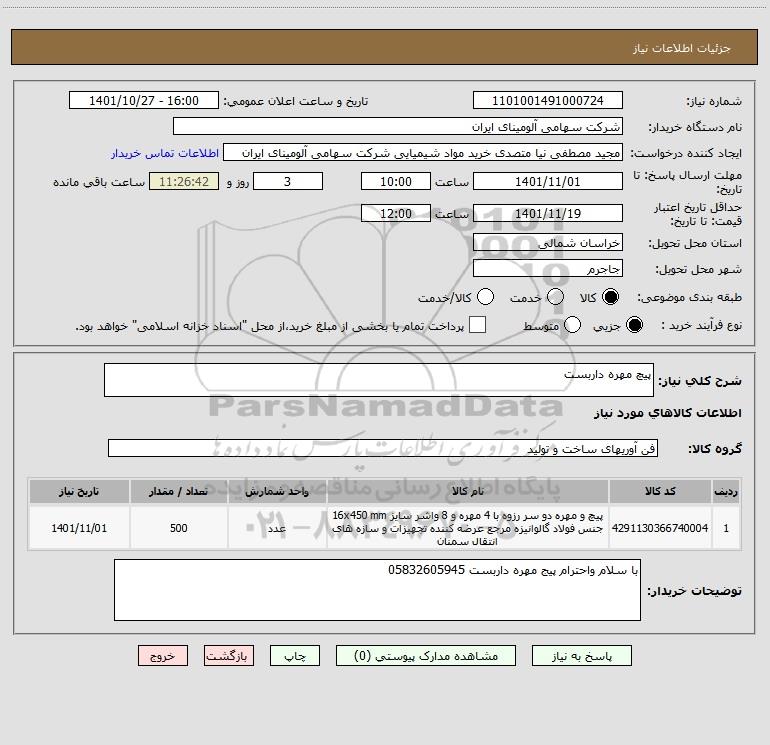This screenshot has width=770, height=745.
Task: Click the پاسخ به نیاز button
Action: point(582,656)
